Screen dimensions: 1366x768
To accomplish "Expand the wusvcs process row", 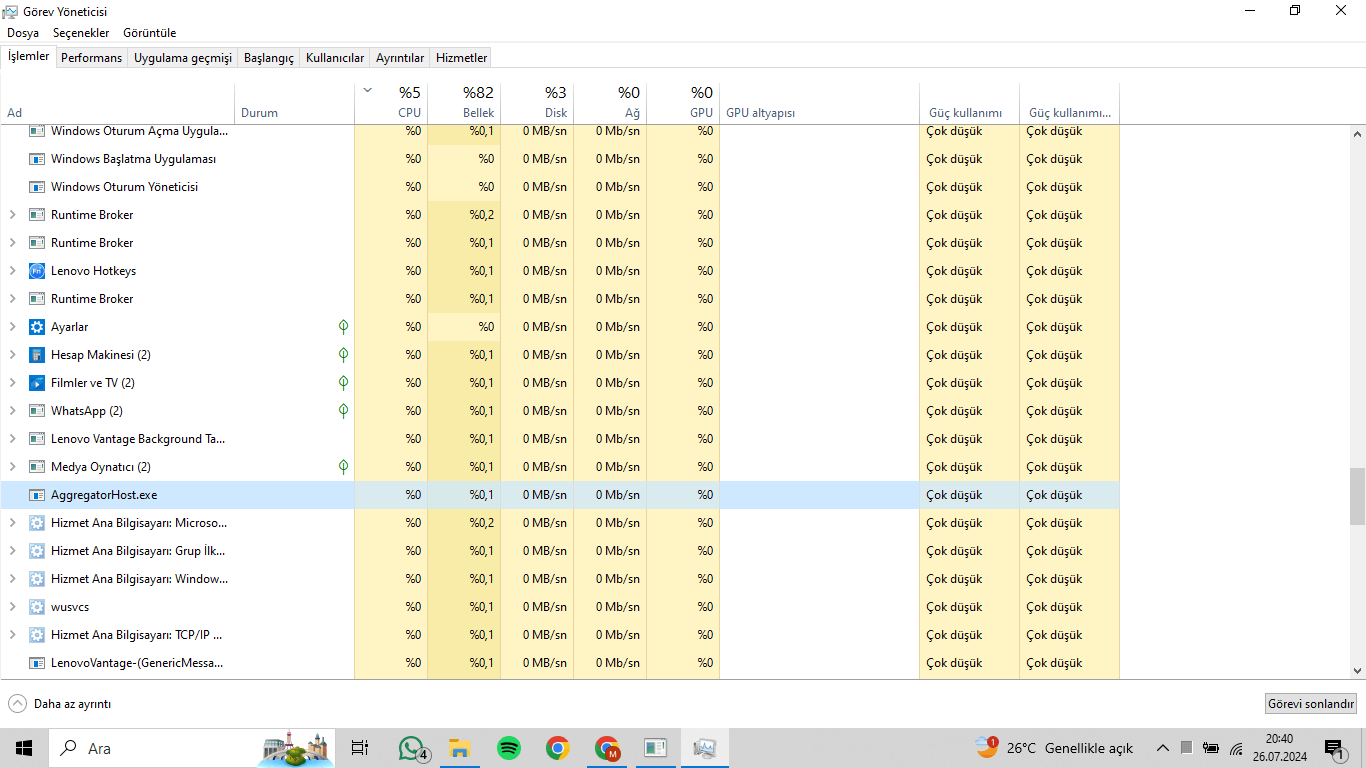I will tap(13, 607).
